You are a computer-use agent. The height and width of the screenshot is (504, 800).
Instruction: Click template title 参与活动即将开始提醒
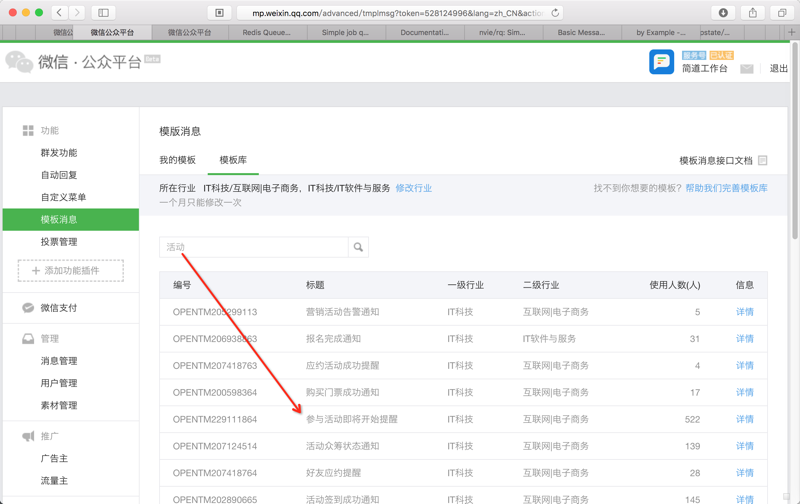pyautogui.click(x=352, y=419)
